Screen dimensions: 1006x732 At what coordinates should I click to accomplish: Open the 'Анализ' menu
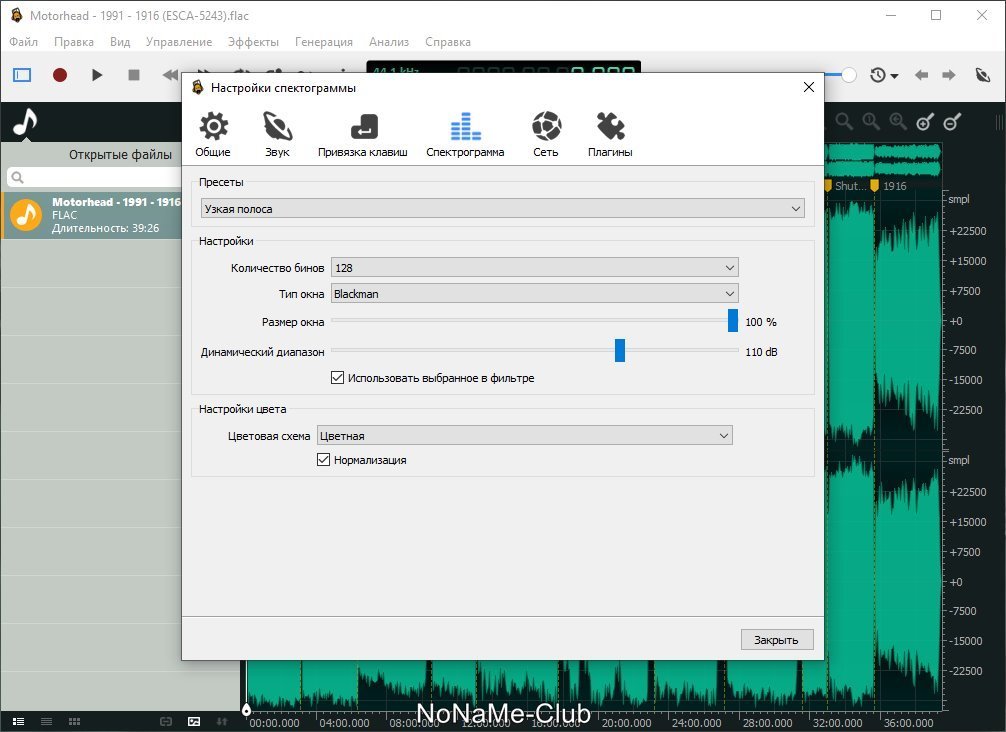[x=389, y=42]
